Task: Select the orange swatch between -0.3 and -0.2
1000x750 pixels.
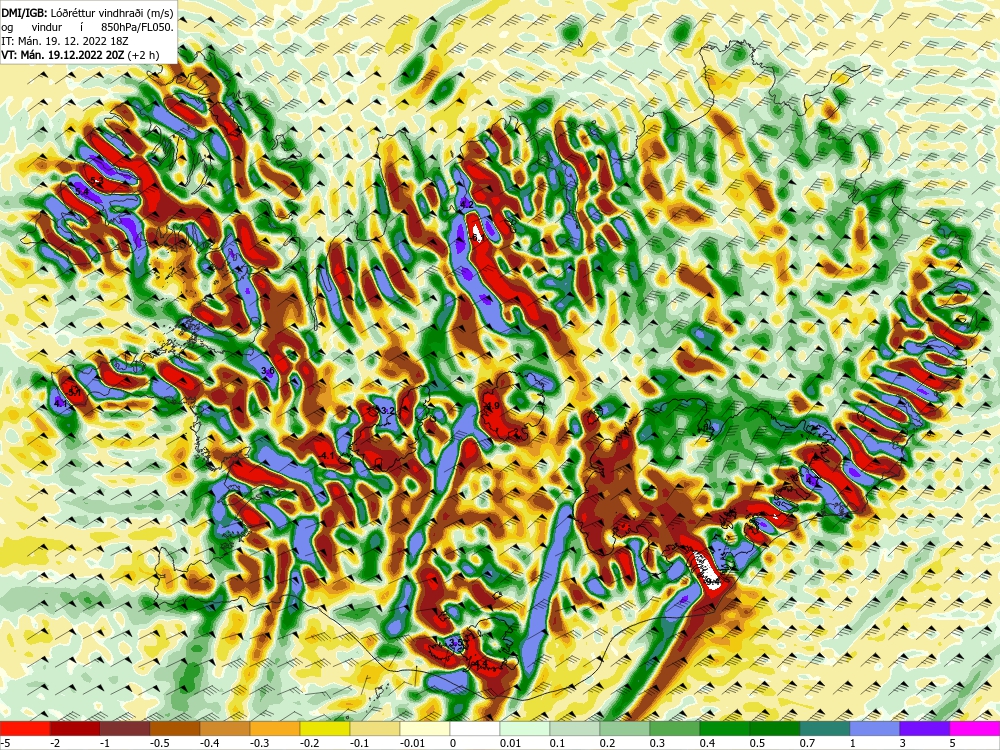Action: tap(275, 728)
